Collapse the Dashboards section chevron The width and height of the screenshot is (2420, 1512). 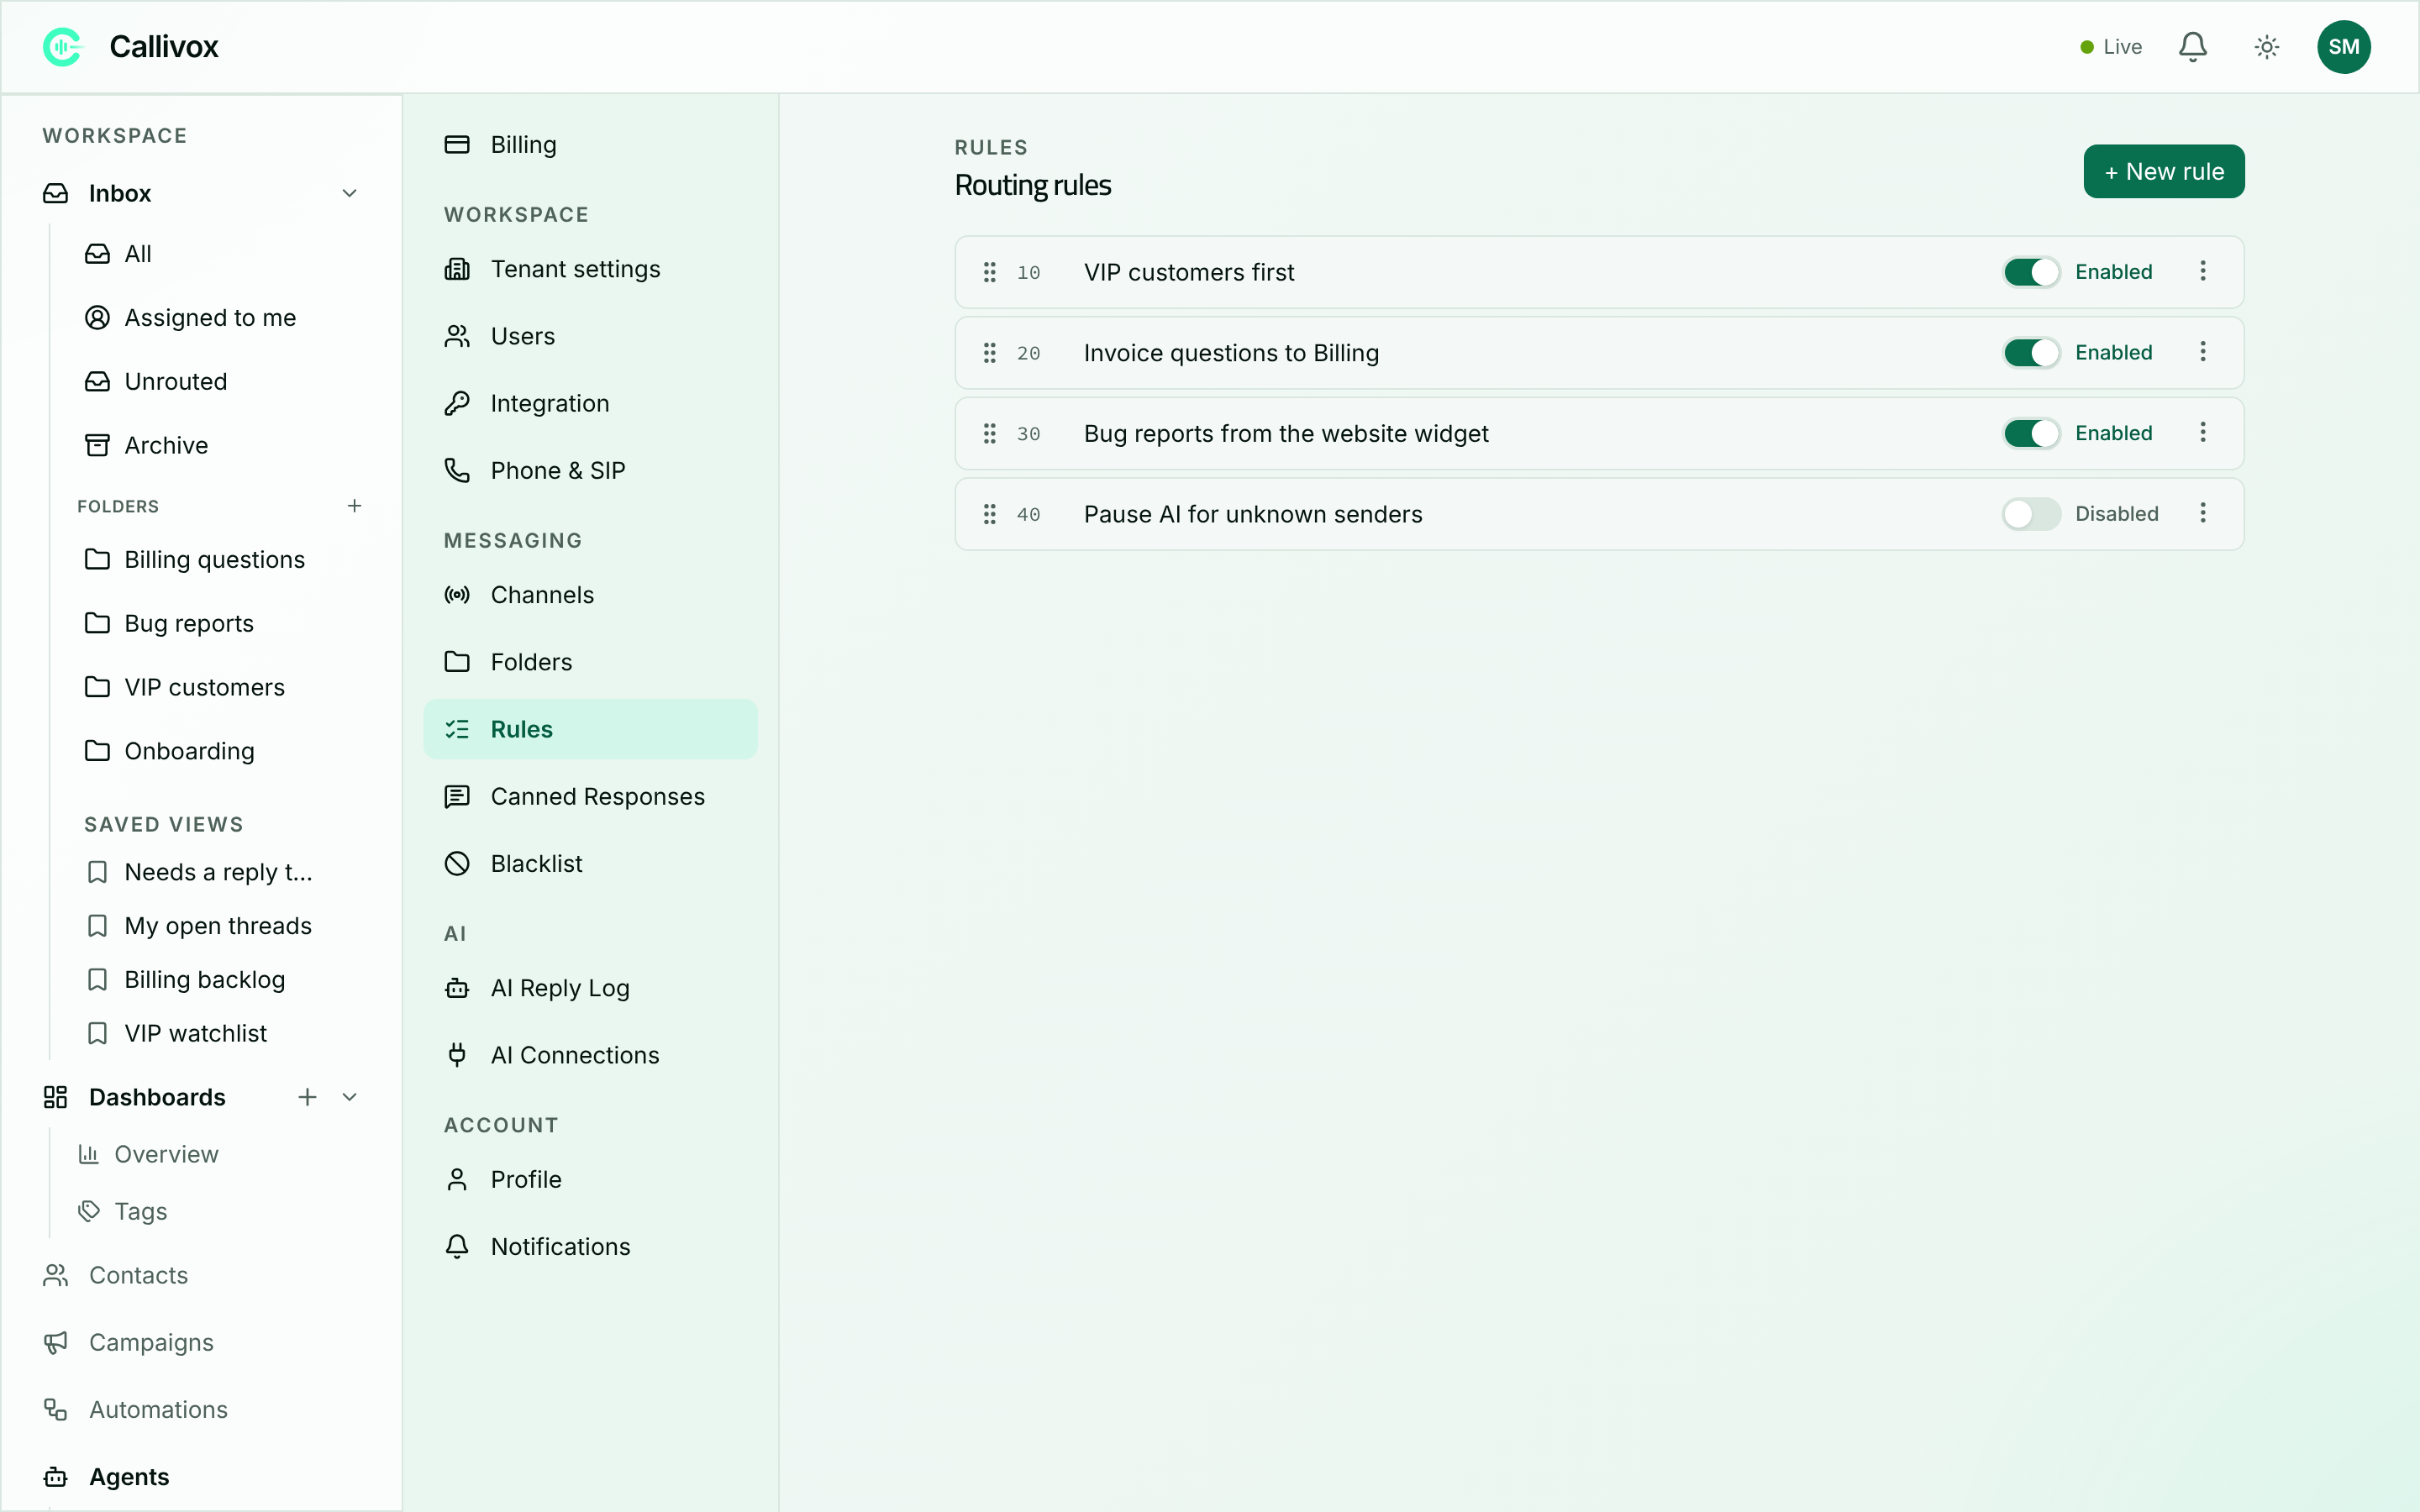[349, 1097]
